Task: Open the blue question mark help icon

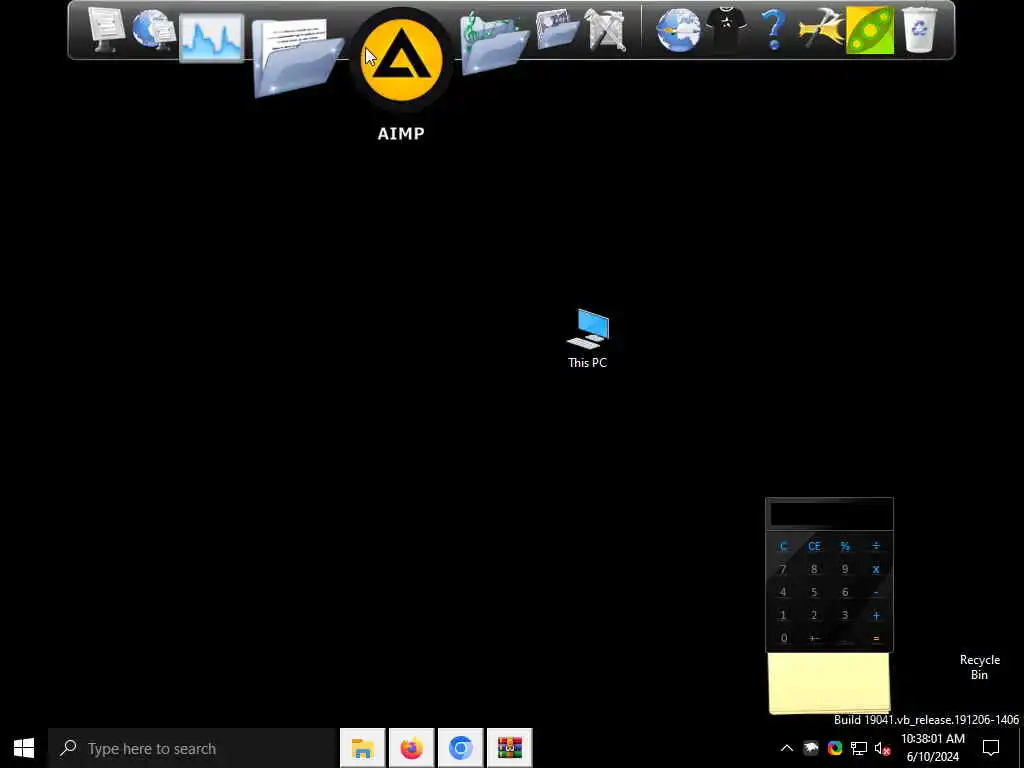Action: [774, 29]
